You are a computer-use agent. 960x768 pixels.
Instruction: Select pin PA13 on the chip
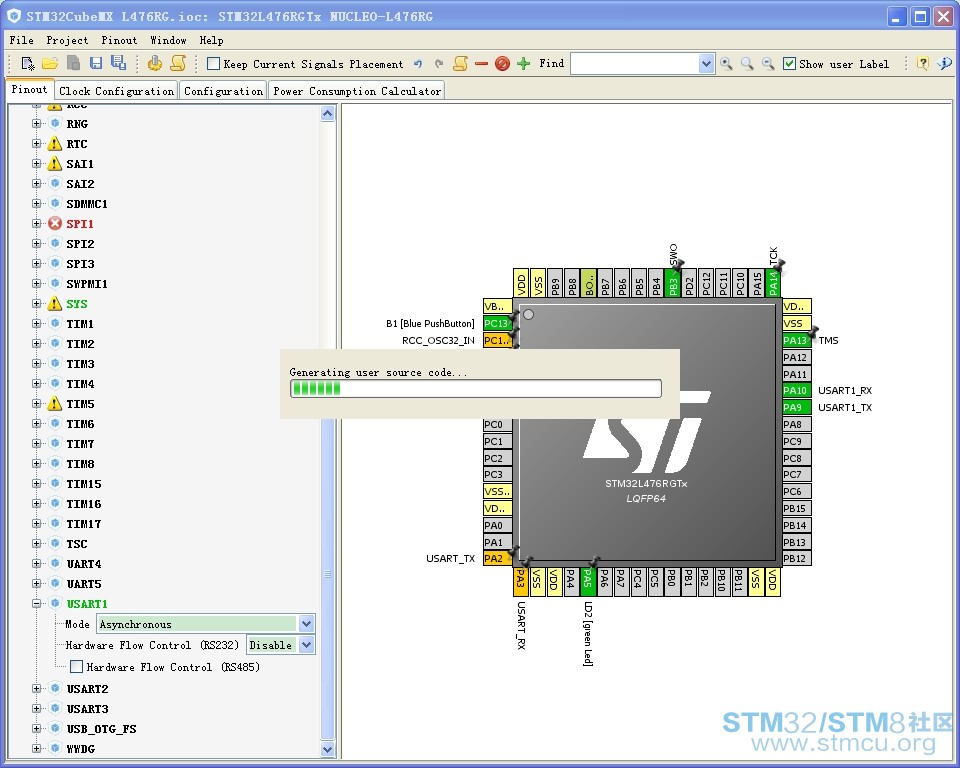(x=796, y=341)
